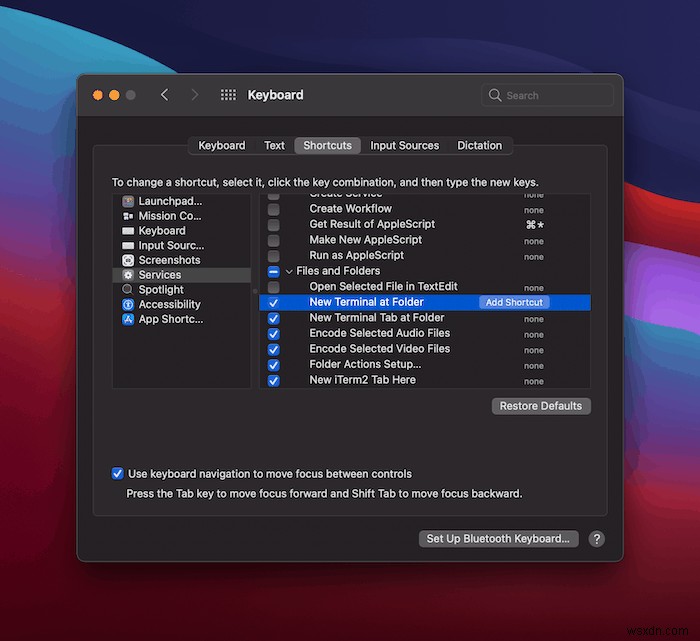The height and width of the screenshot is (641, 700).
Task: Click the Mission Control icon in sidebar
Action: (x=128, y=216)
